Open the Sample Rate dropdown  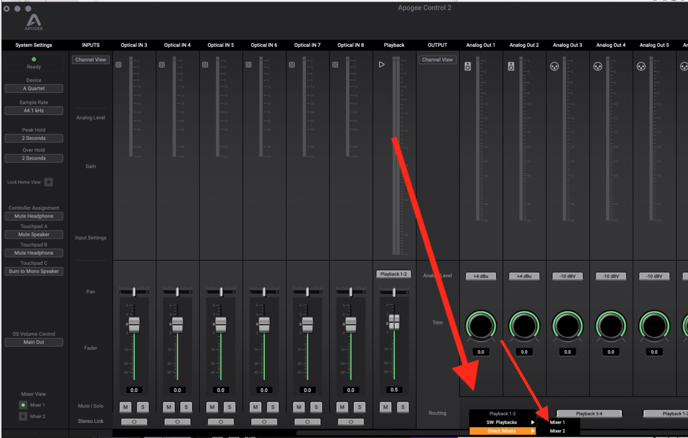pyautogui.click(x=34, y=111)
